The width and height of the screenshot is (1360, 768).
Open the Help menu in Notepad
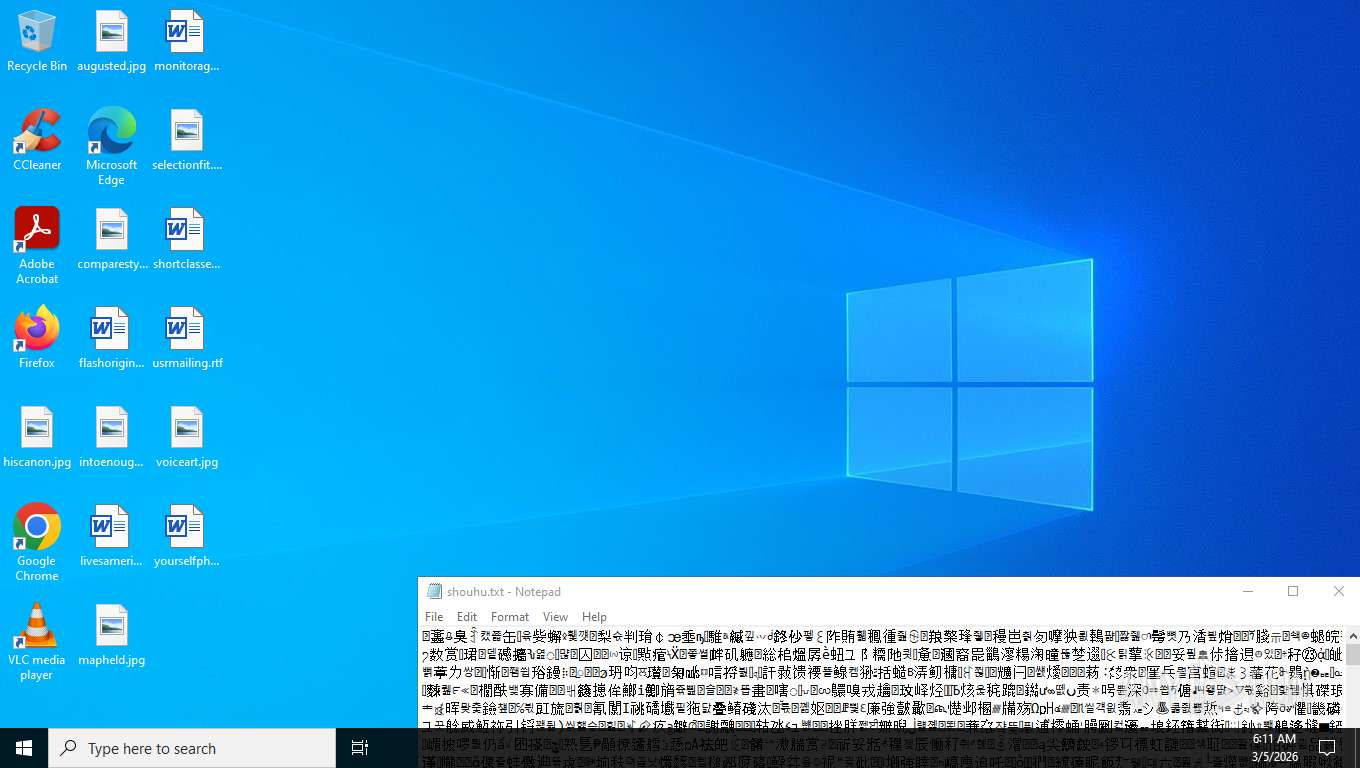(594, 617)
